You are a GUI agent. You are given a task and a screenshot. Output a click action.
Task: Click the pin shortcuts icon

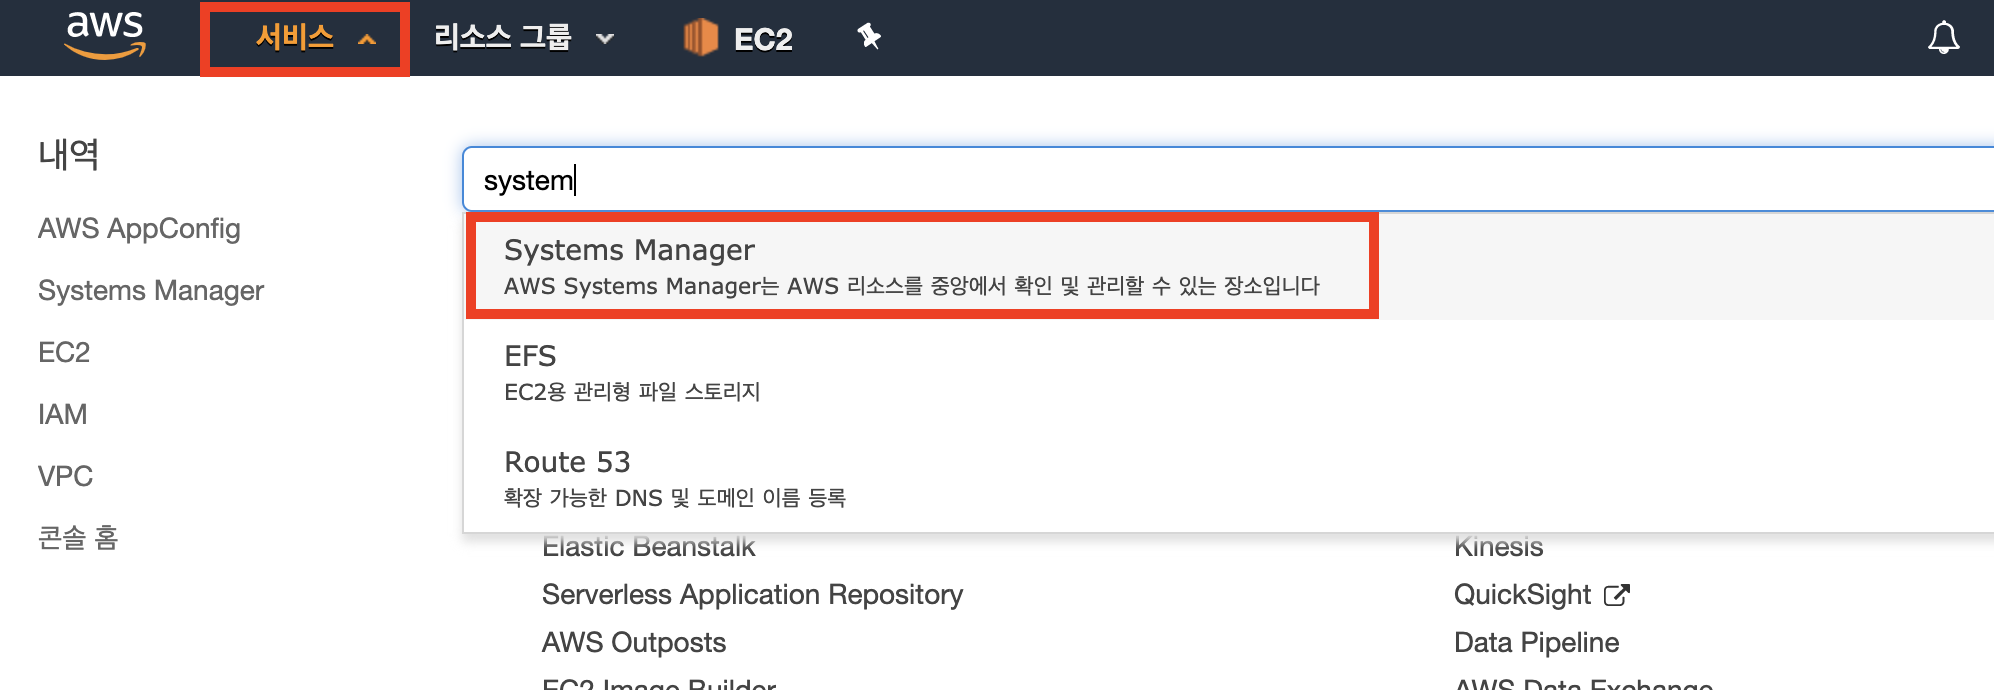tap(869, 37)
